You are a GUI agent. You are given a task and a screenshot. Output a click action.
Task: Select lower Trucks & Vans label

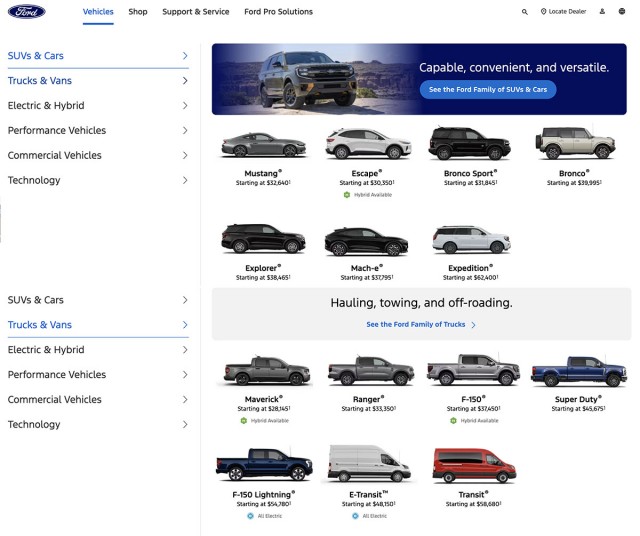tap(40, 325)
